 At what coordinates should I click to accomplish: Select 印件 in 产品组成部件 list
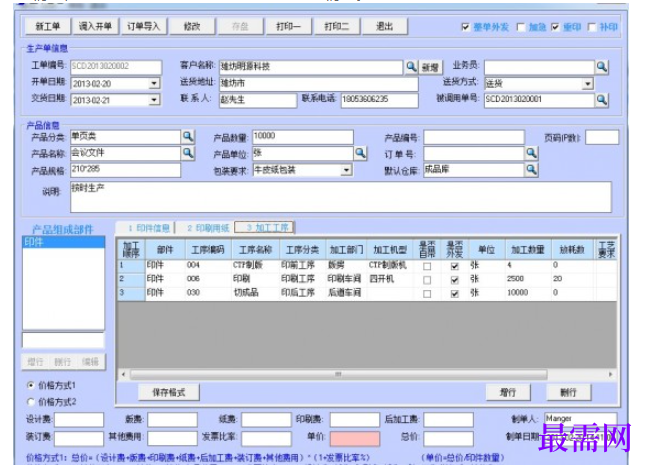[x=63, y=242]
